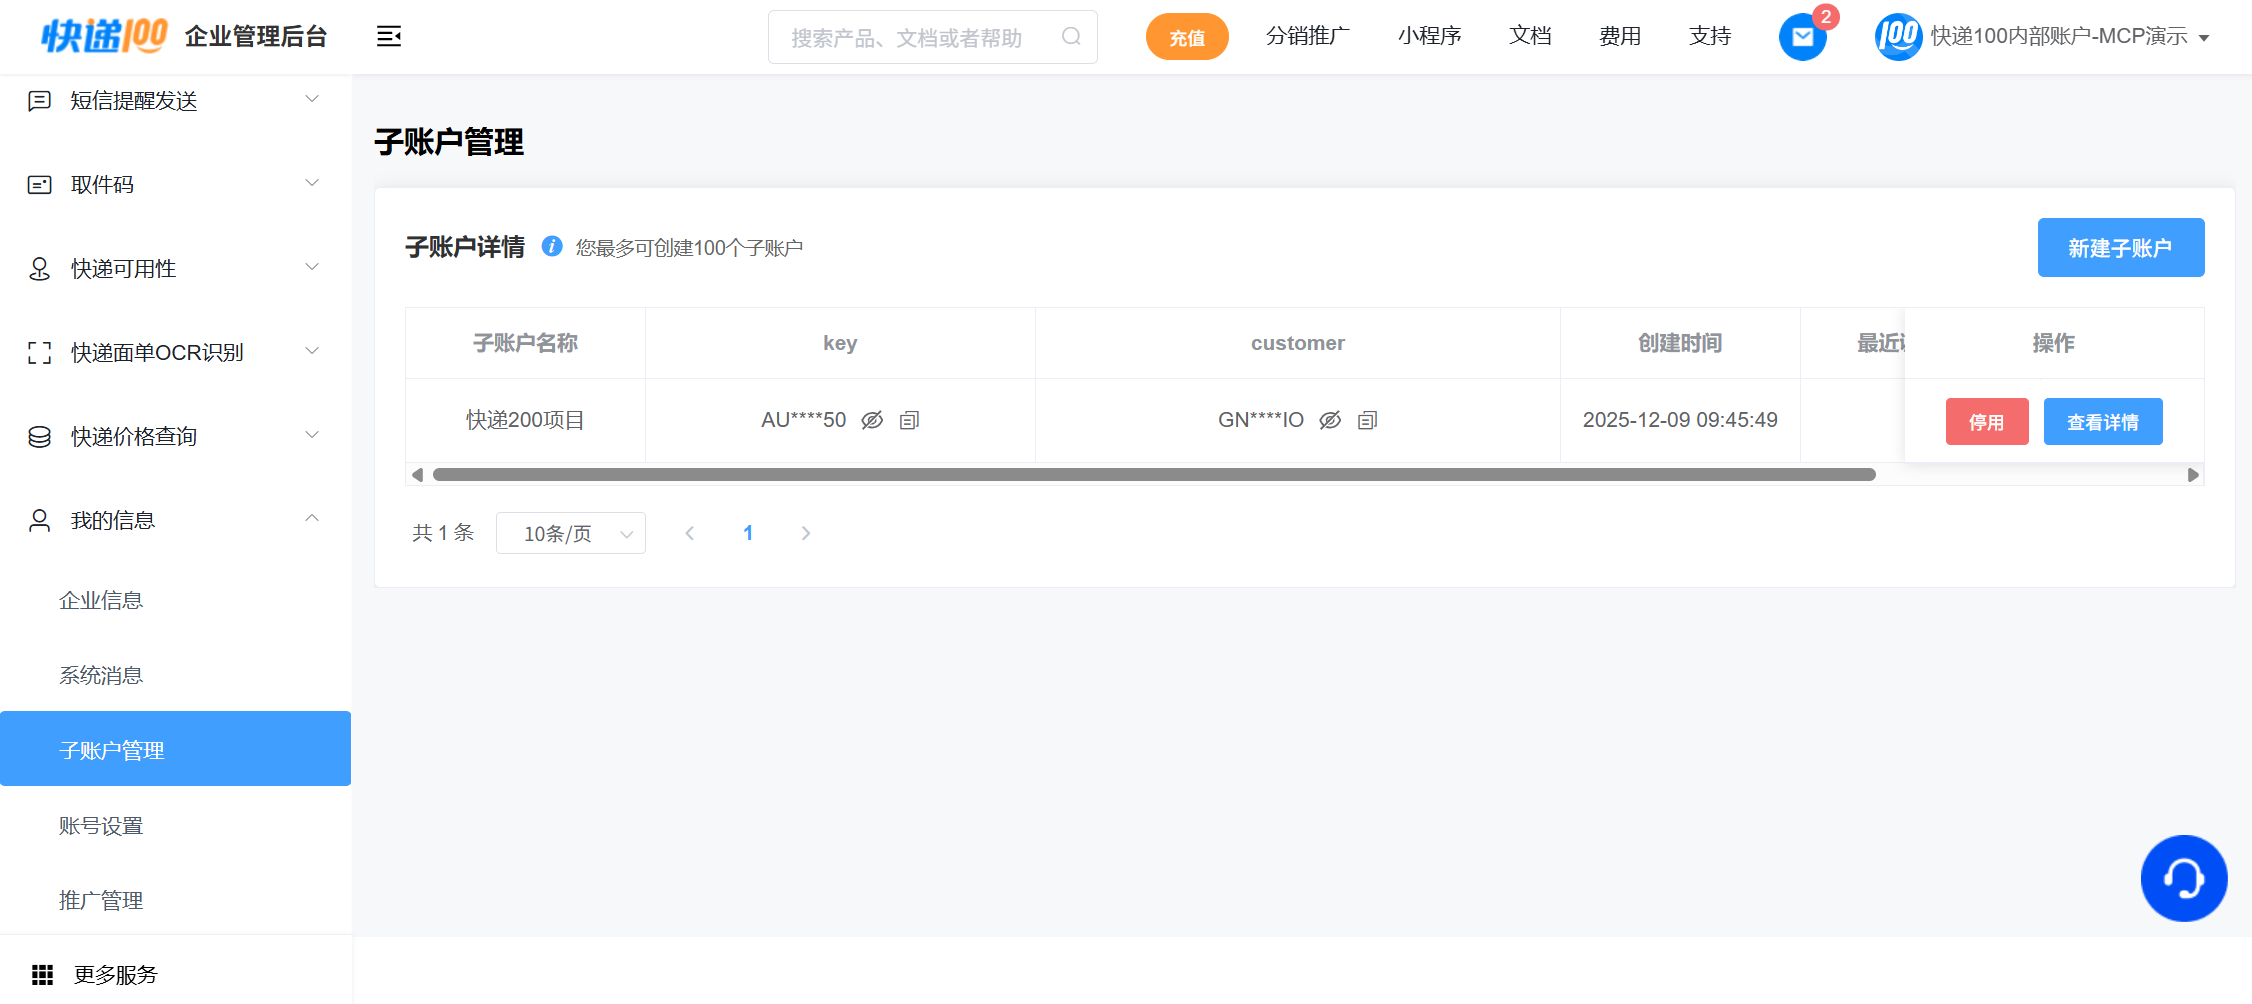Image resolution: width=2252 pixels, height=1004 pixels.
Task: Click 查看详情 for 快递200项目
Action: 2102,422
